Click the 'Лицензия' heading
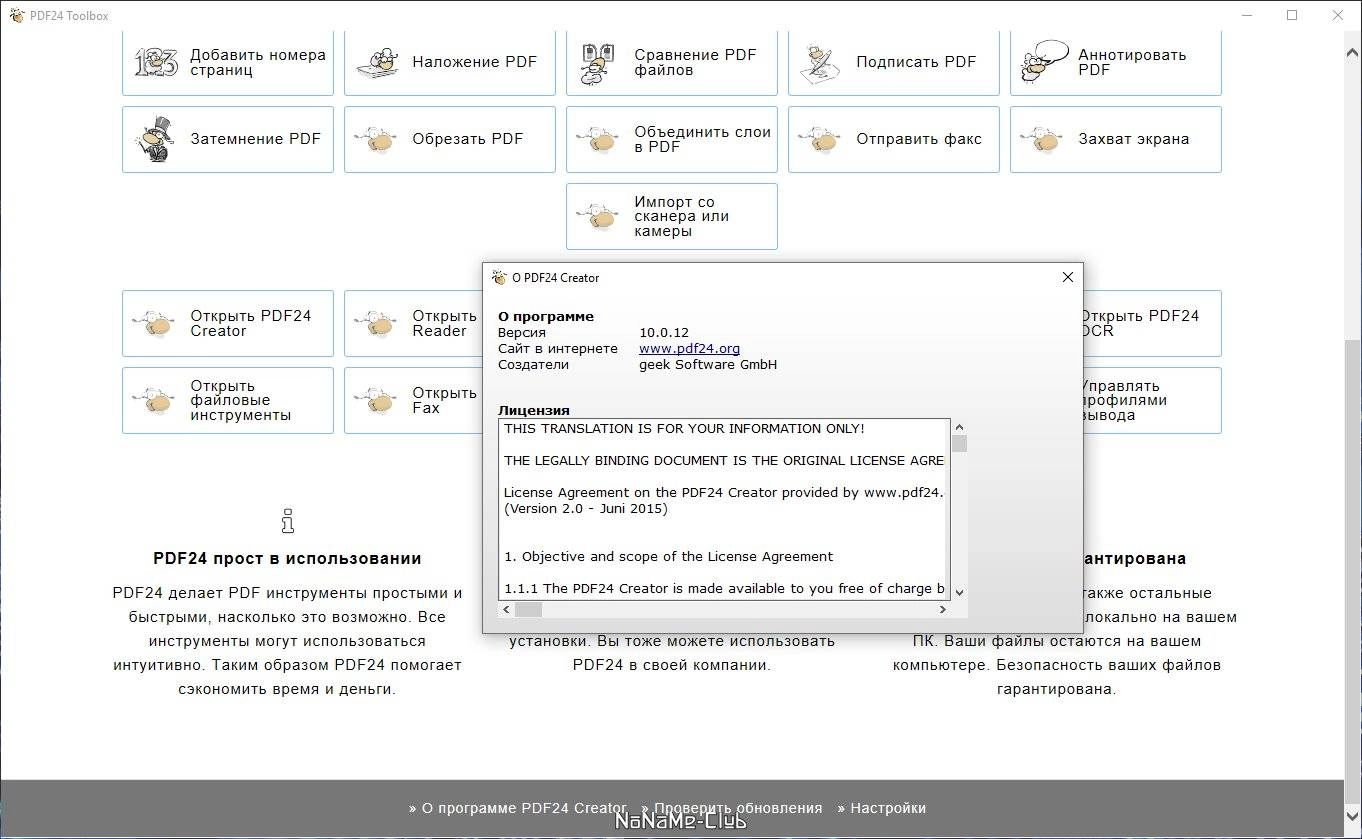1362x839 pixels. [534, 410]
